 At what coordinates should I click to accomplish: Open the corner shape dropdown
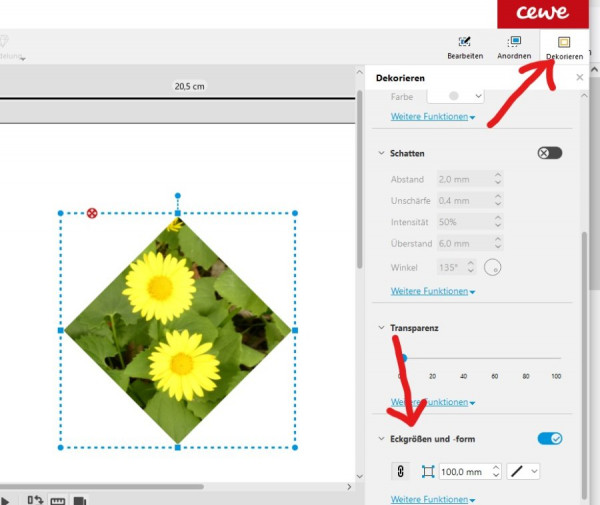coord(523,471)
